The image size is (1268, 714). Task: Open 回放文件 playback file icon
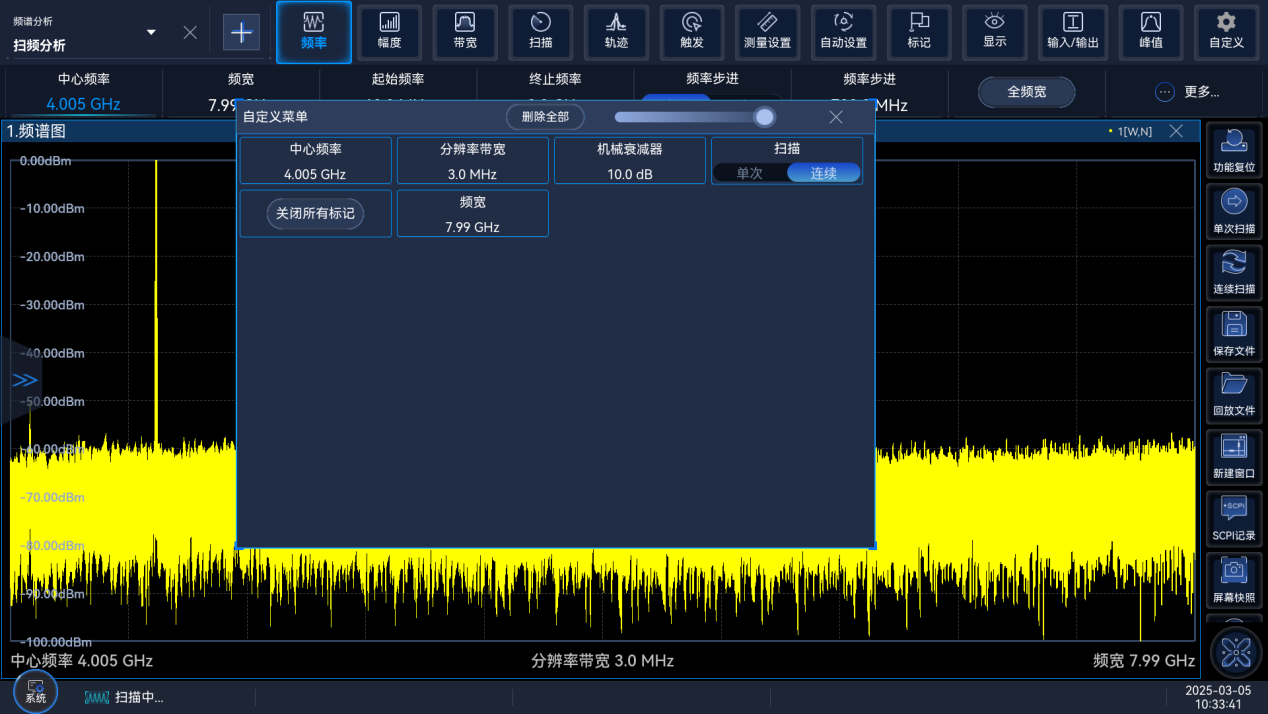pyautogui.click(x=1234, y=396)
